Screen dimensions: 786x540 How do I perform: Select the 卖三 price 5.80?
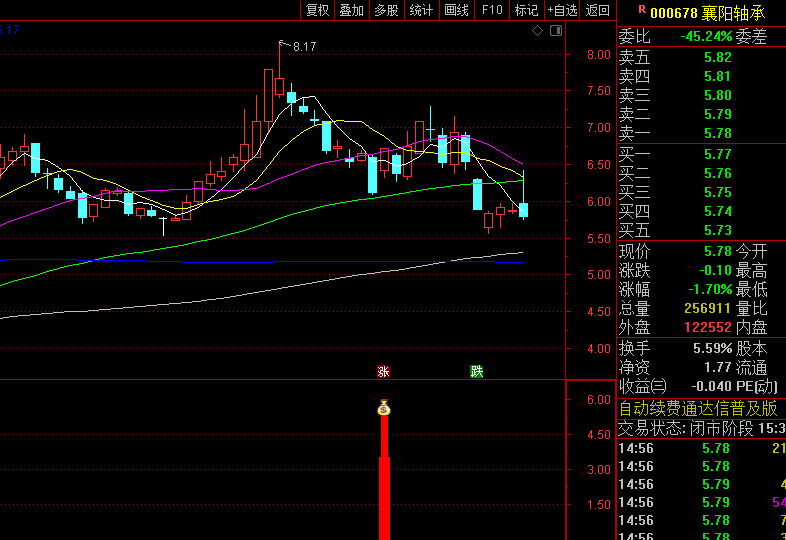click(x=718, y=95)
